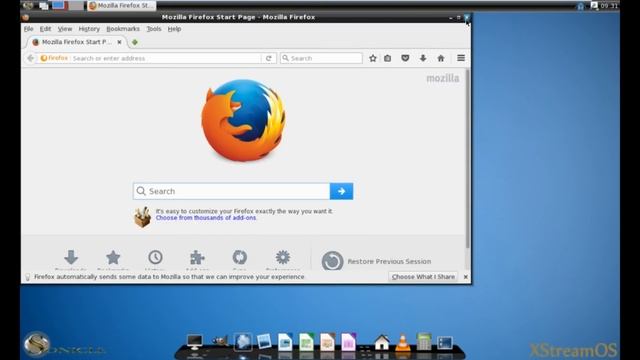Click Firefox task button in top panel
Viewport: 640px width, 360px height.
(x=122, y=6)
